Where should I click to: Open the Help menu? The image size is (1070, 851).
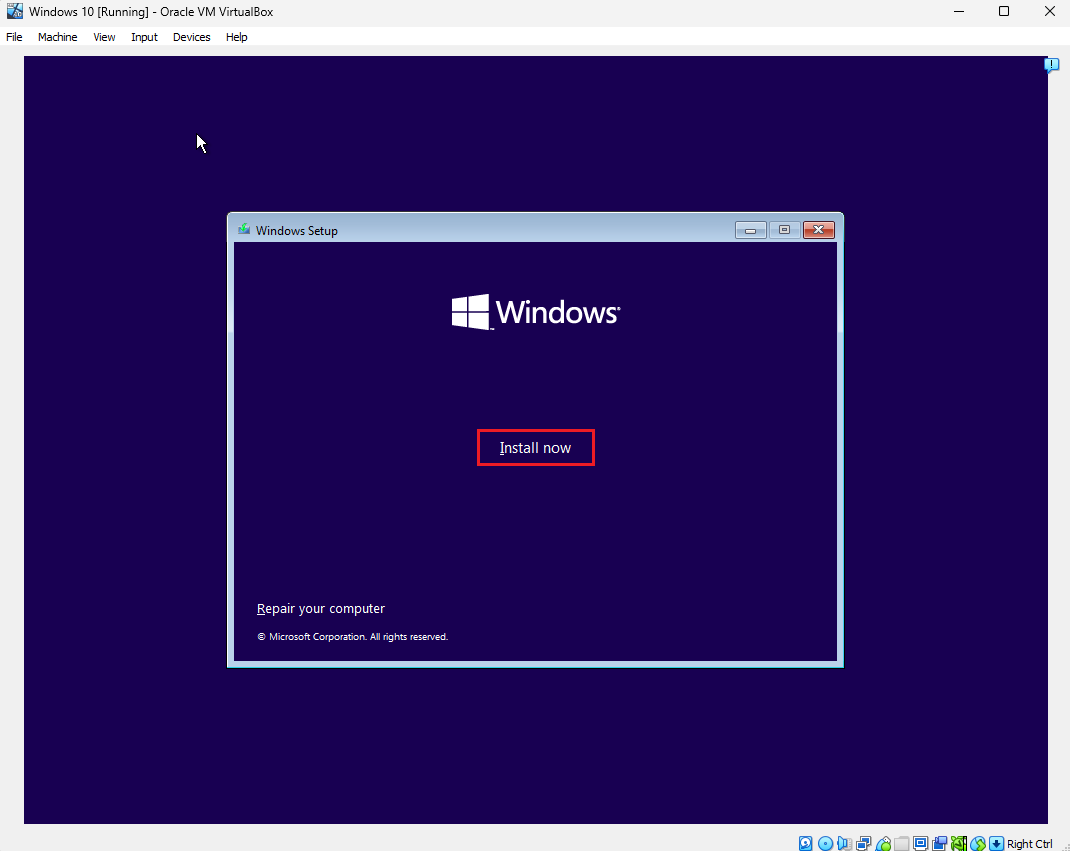click(x=237, y=37)
